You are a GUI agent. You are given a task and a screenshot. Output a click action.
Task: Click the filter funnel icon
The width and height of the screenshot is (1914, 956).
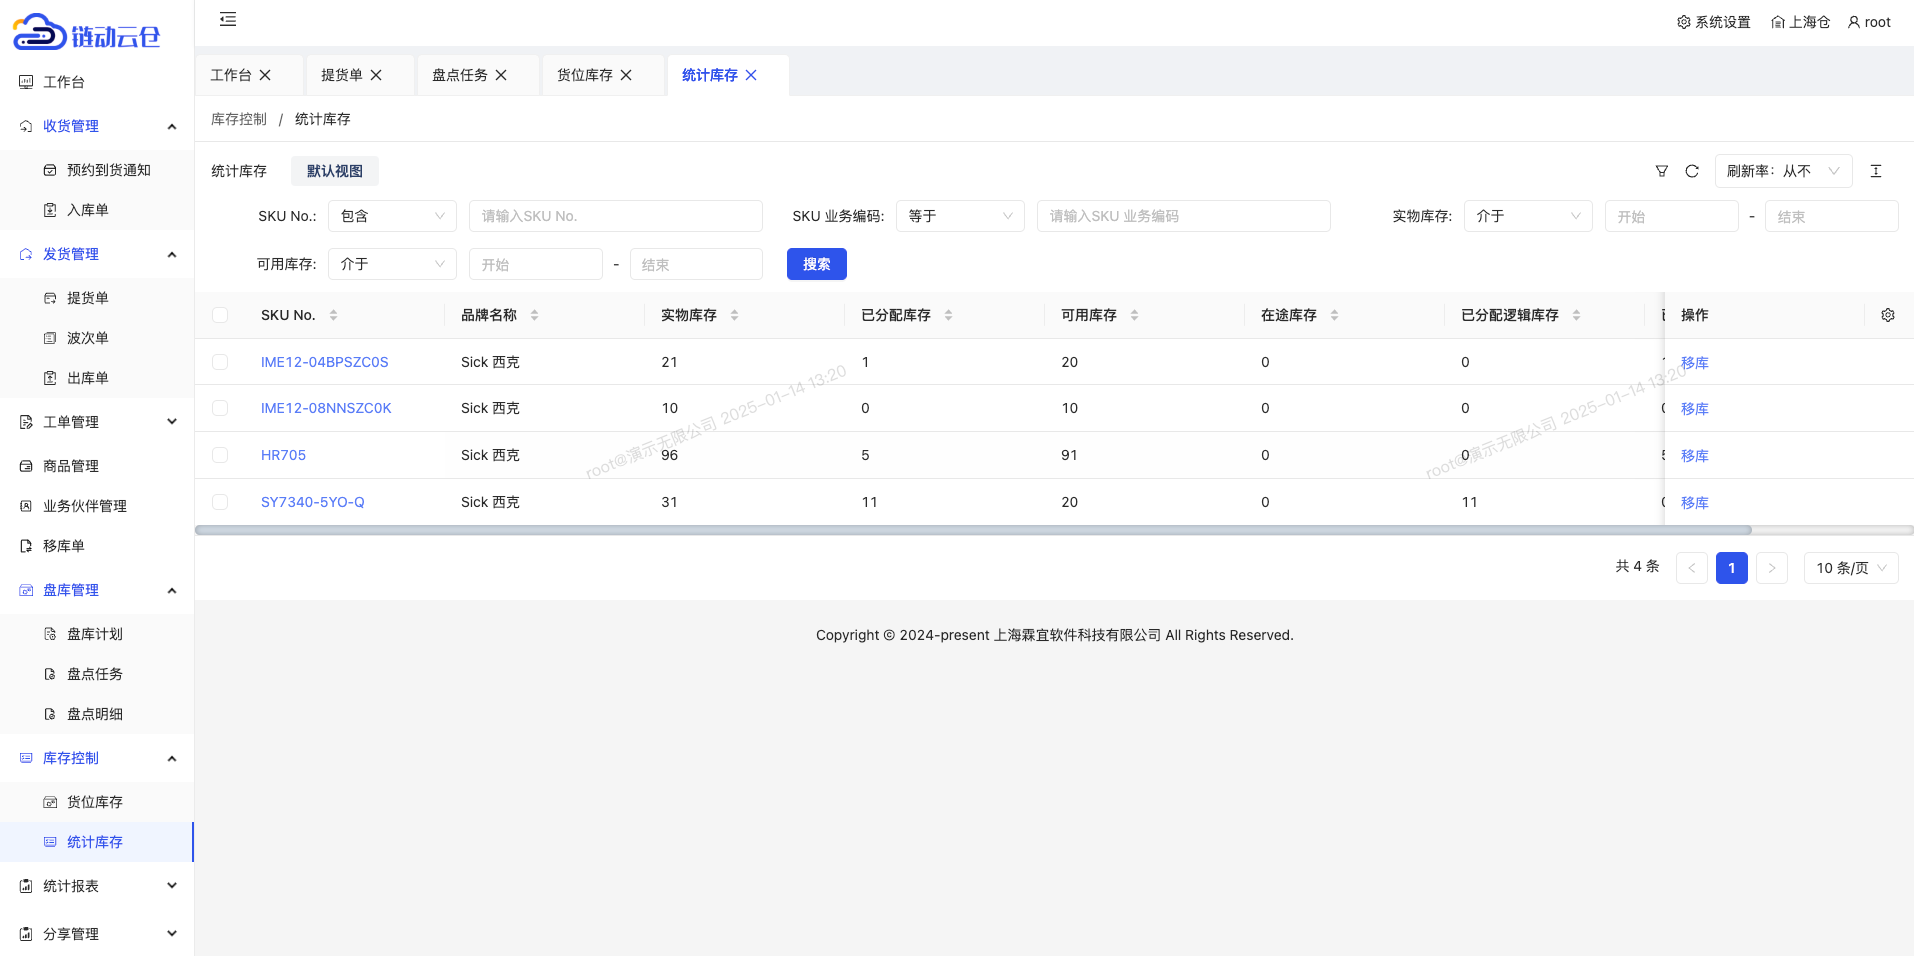point(1661,171)
